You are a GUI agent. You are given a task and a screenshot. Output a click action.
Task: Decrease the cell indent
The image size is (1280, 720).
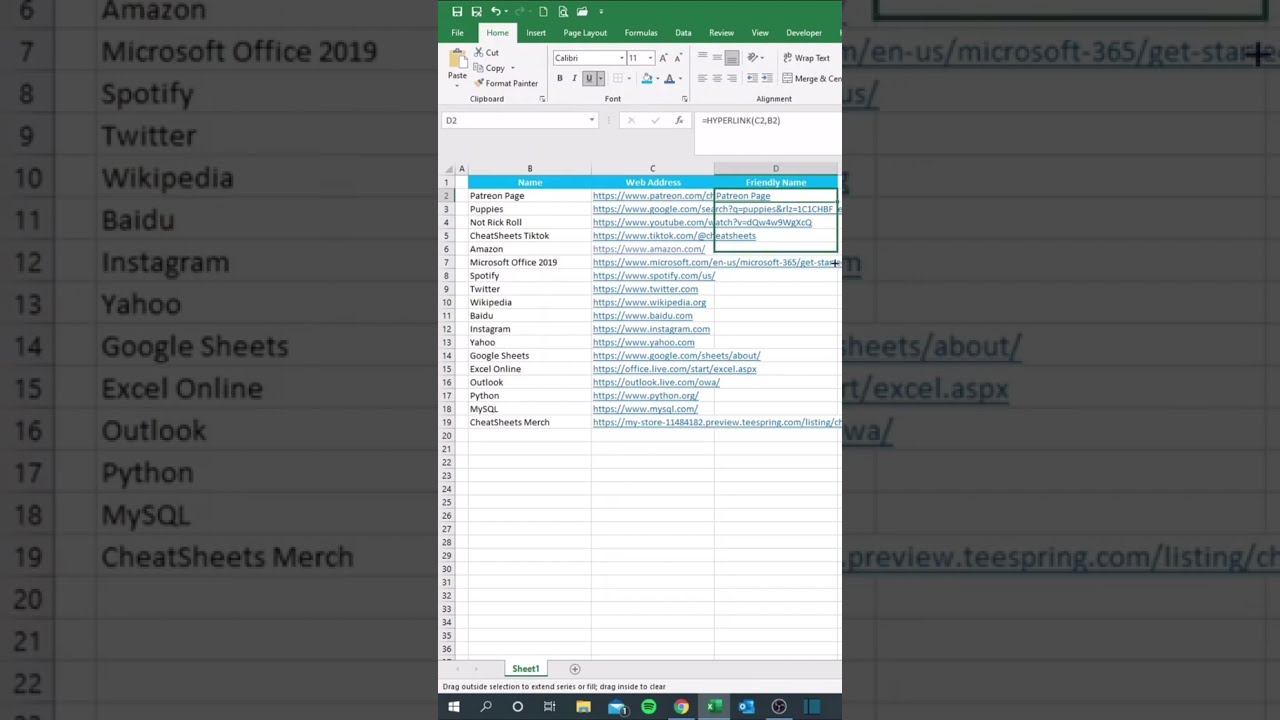(x=752, y=79)
